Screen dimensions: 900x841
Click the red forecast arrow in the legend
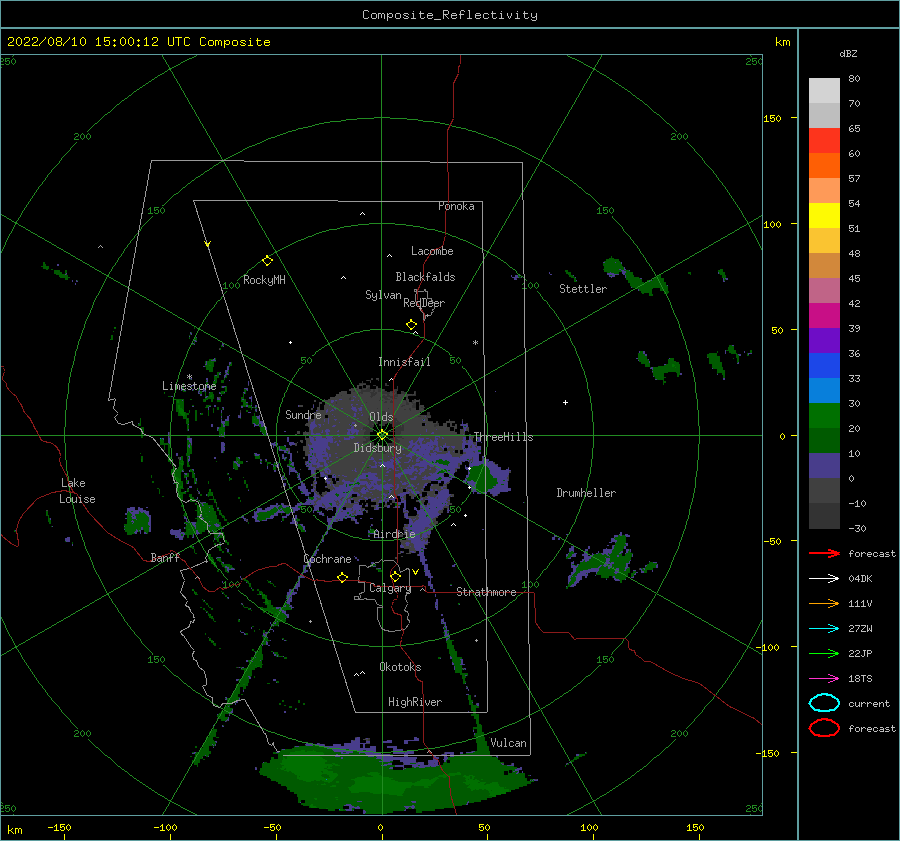coord(824,553)
